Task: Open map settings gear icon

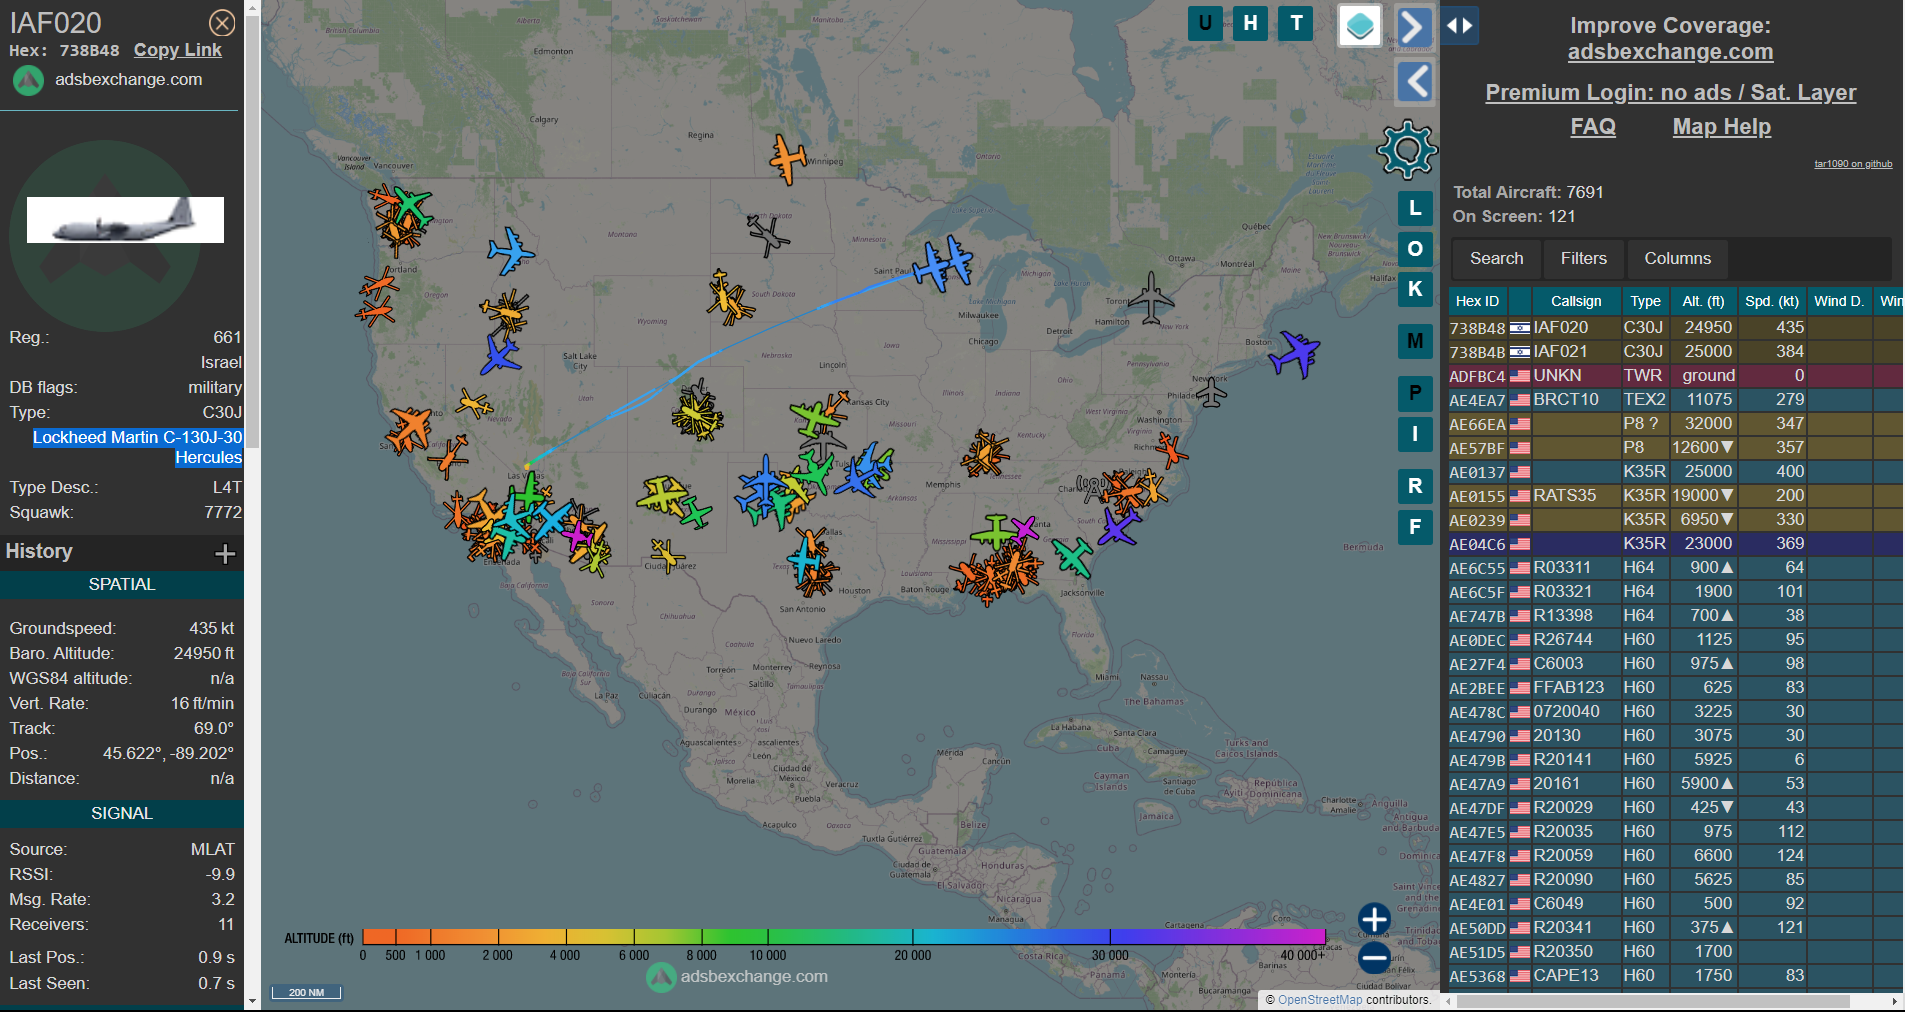Action: coord(1407,149)
